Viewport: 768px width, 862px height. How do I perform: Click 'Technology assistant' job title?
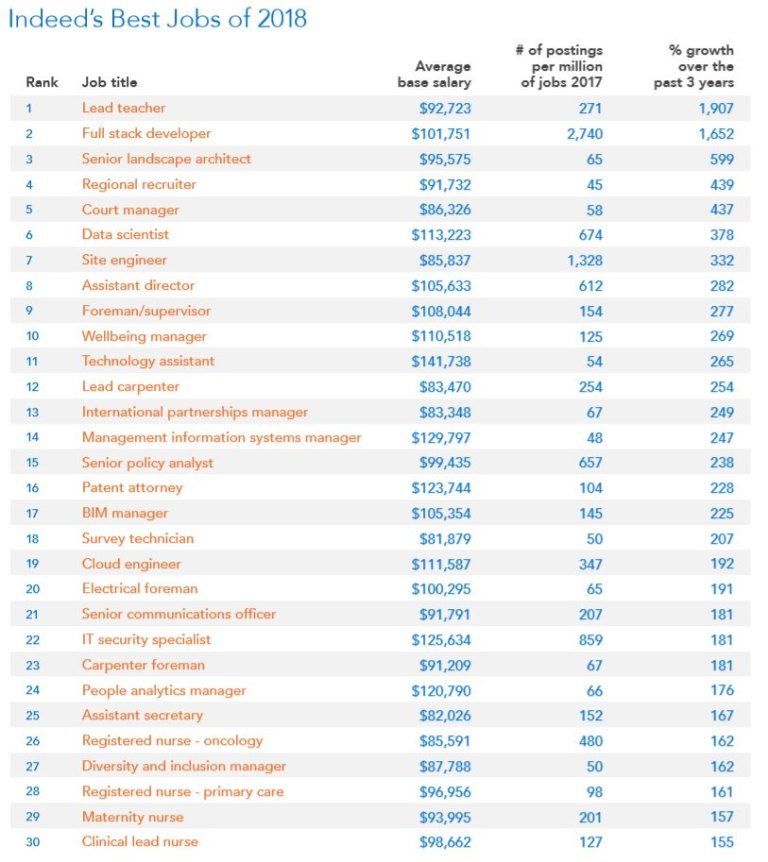tap(148, 361)
